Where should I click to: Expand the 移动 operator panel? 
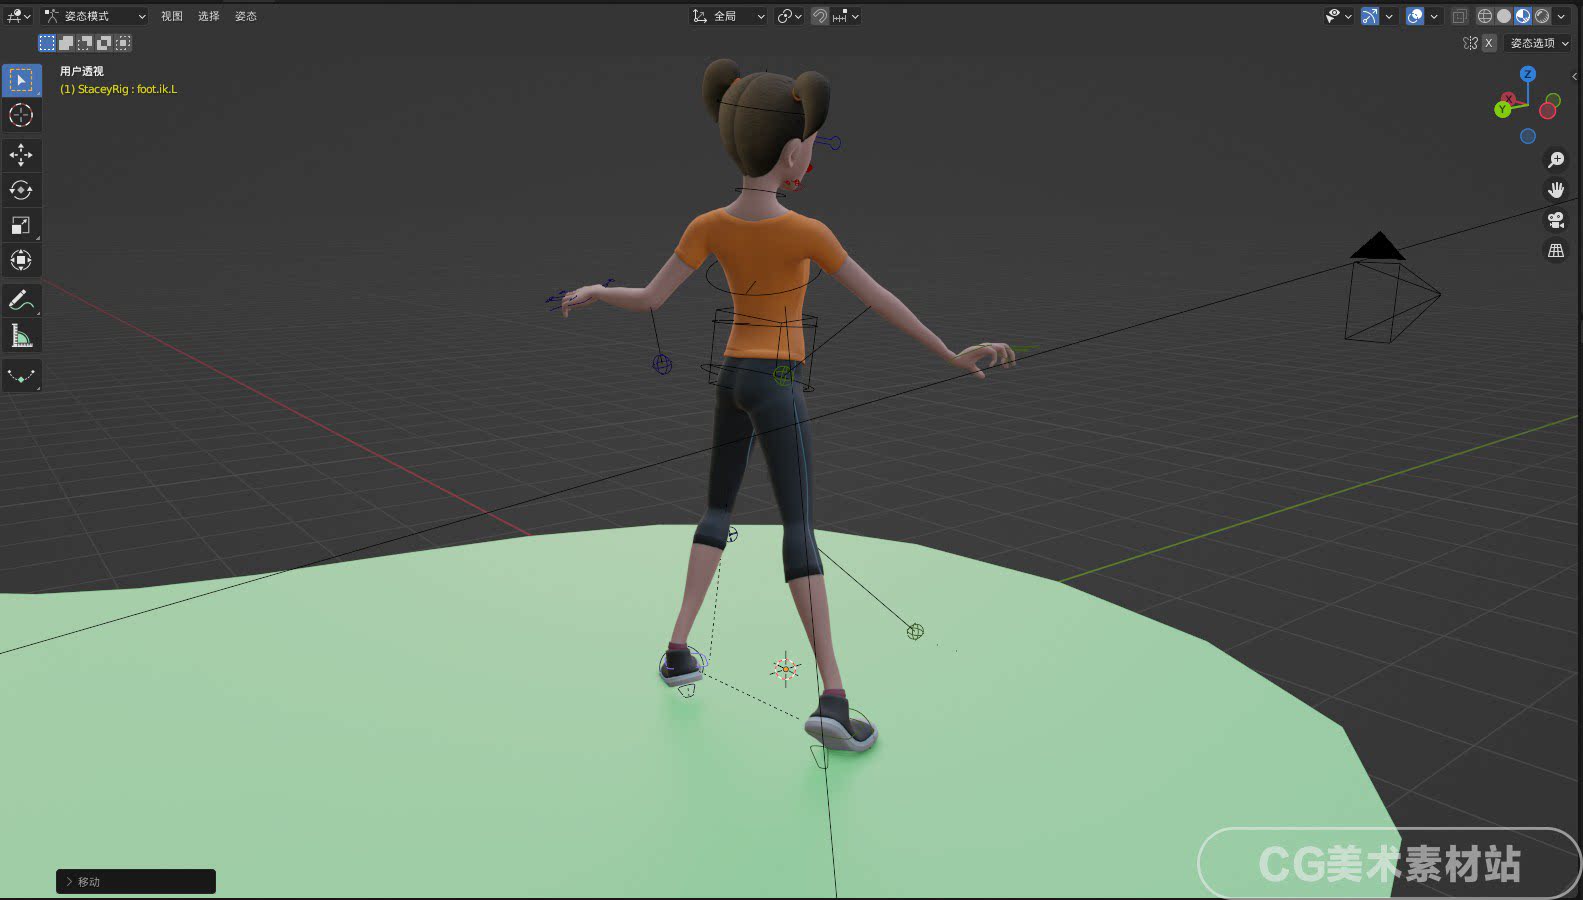(x=136, y=881)
